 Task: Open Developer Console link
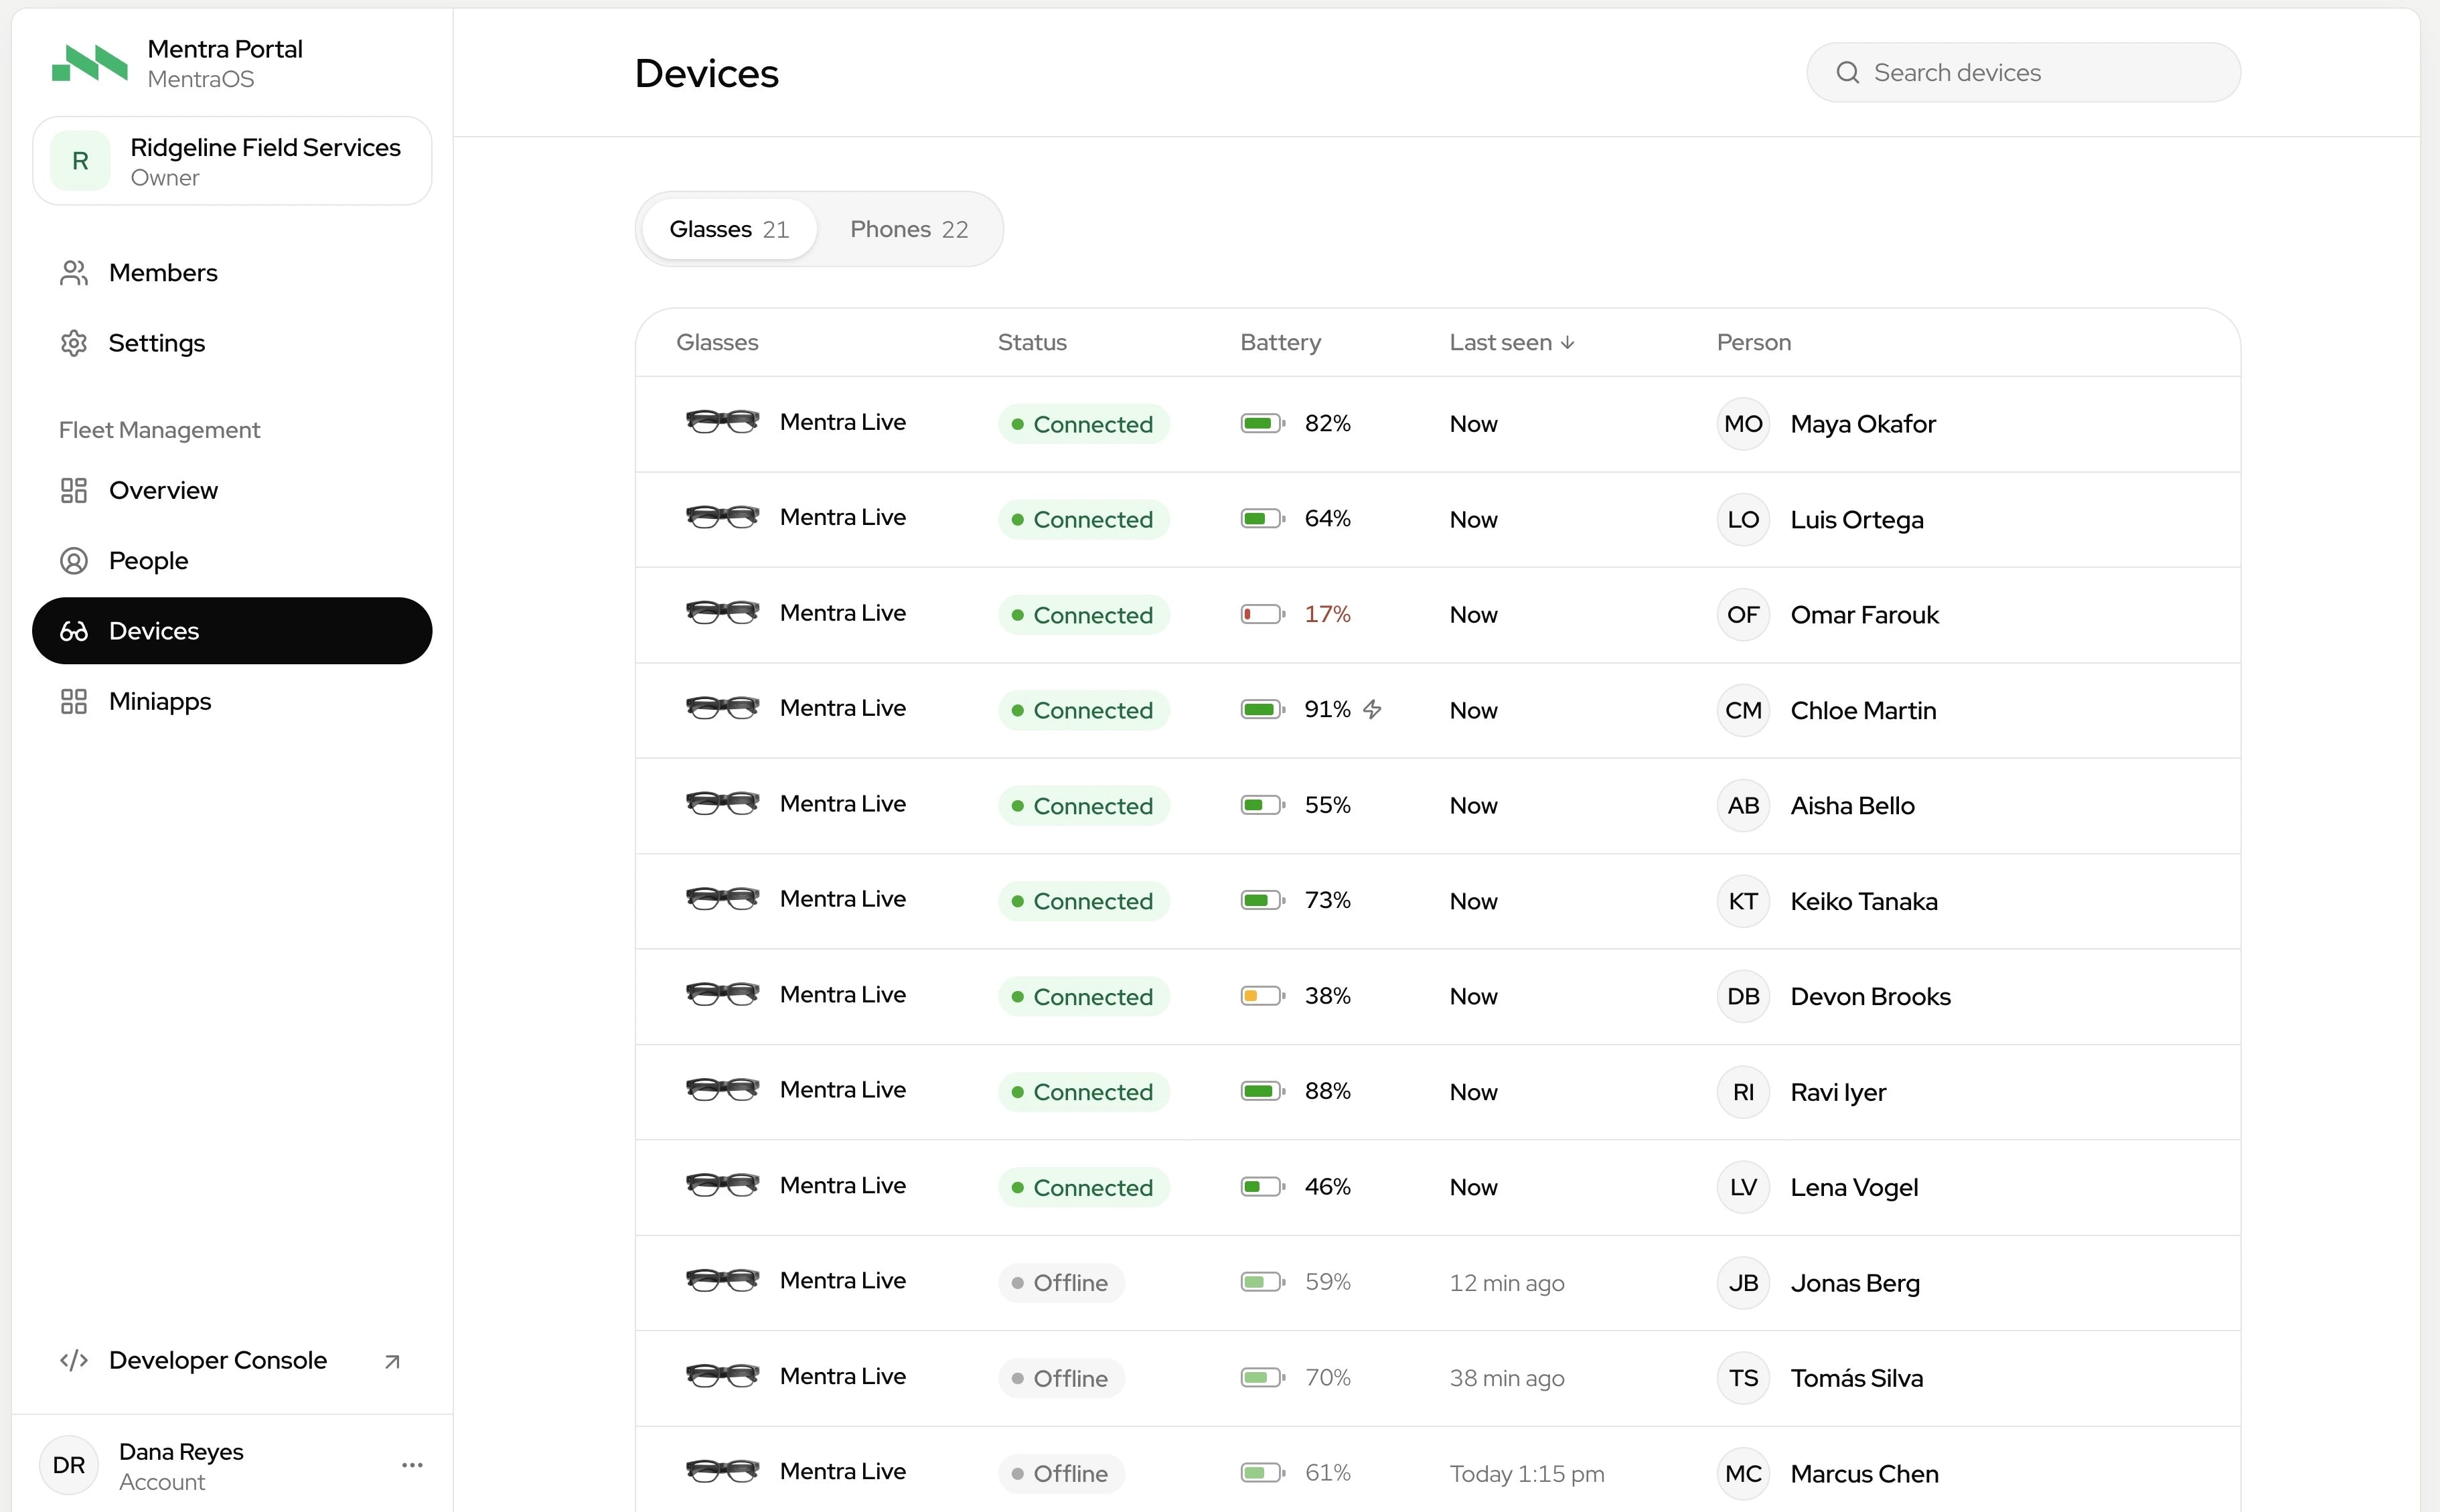click(232, 1360)
